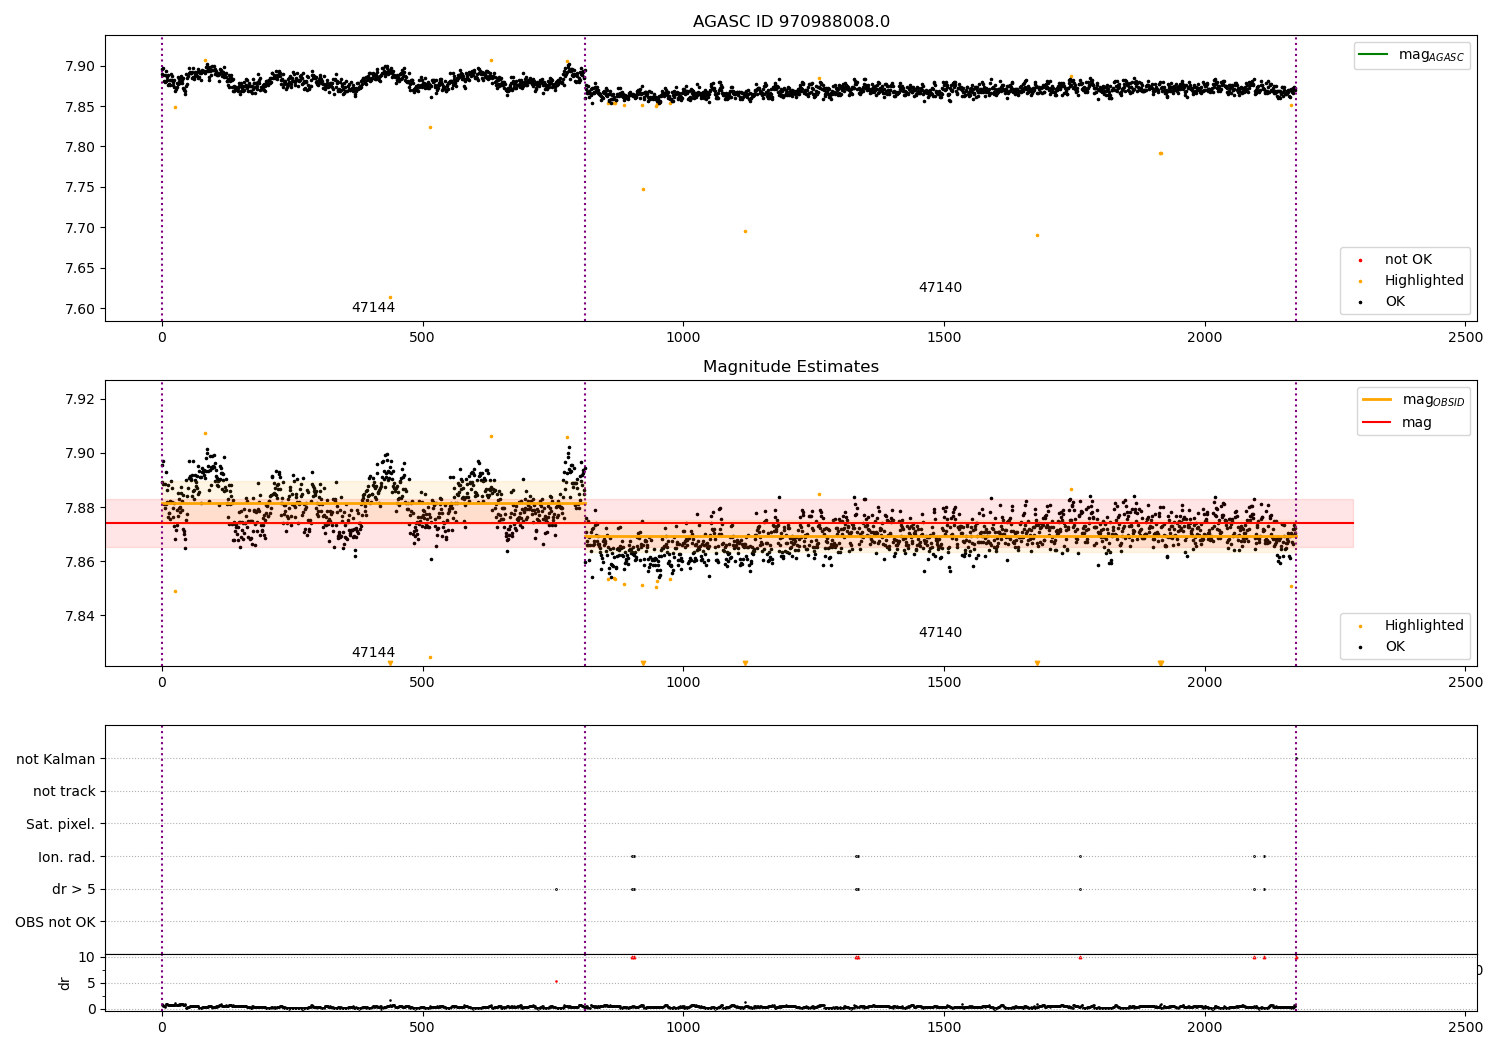1500x1050 pixels.
Task: Click the 7.86 y-tick in Magnitude Estimates plot
Action: click(80, 562)
